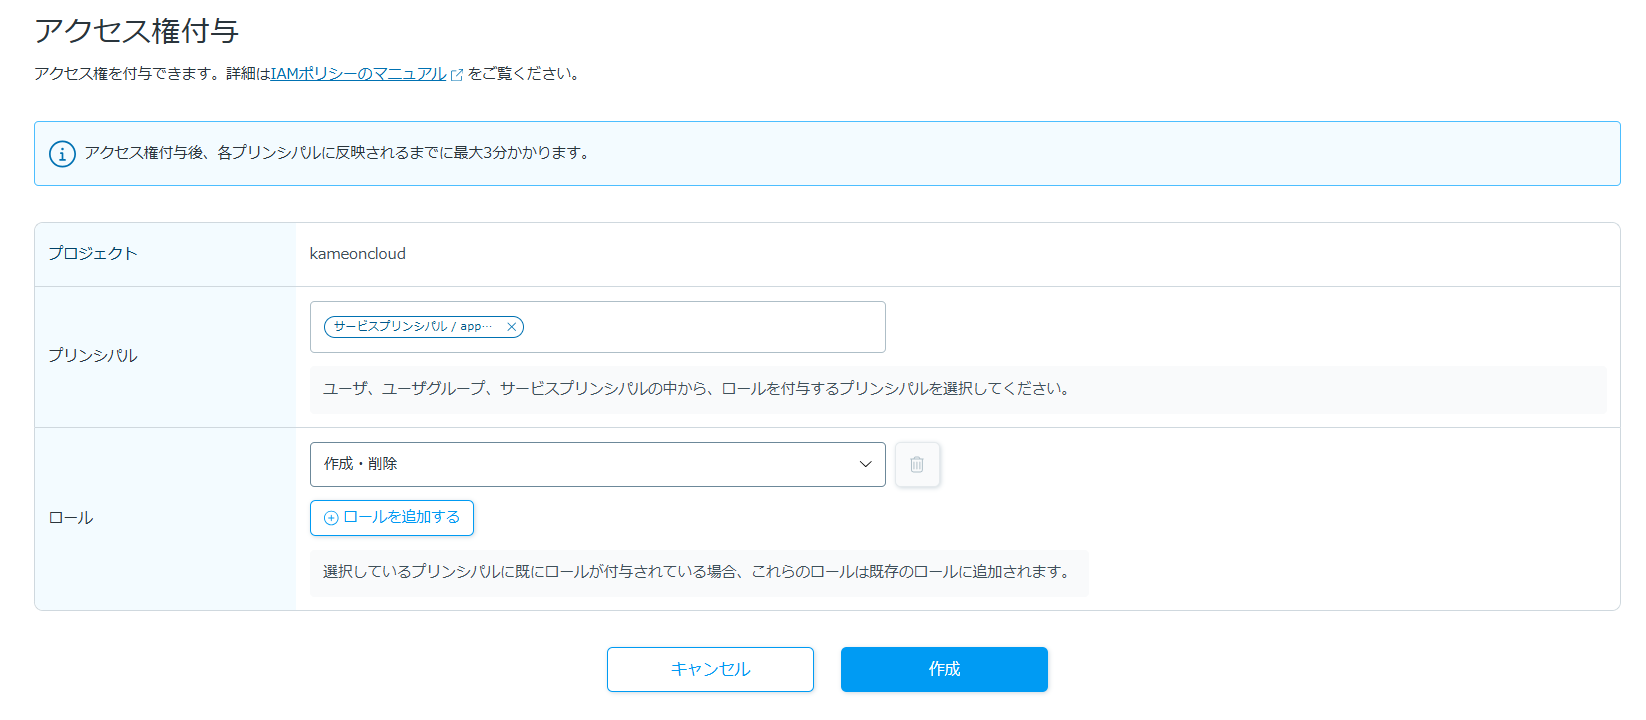Viewport: 1646px width, 720px height.
Task: Select the サービスプリンシパル / app chip label
Action: point(412,327)
